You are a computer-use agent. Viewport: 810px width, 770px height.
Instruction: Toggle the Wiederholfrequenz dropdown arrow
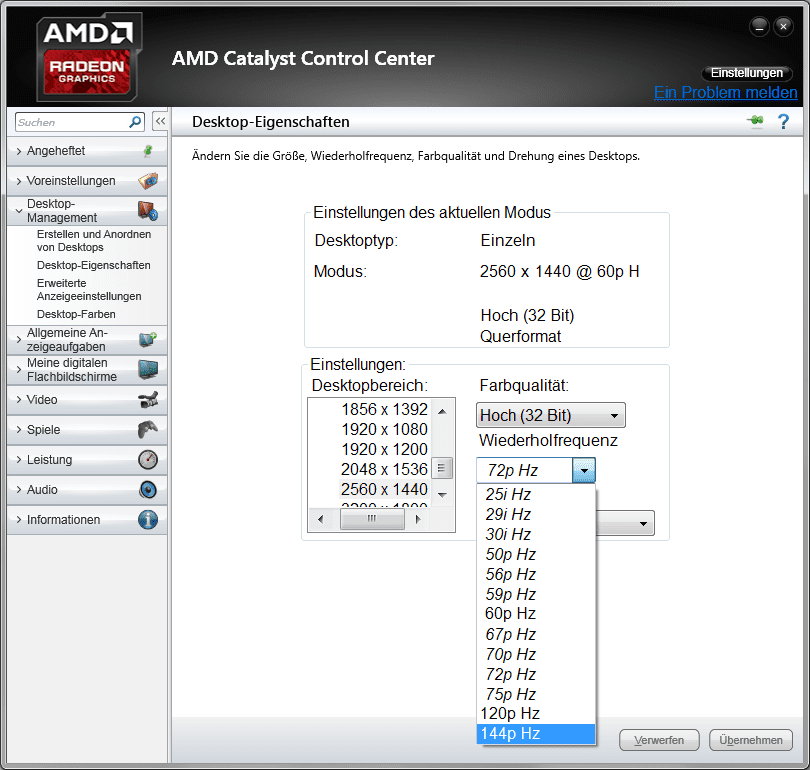pos(584,470)
